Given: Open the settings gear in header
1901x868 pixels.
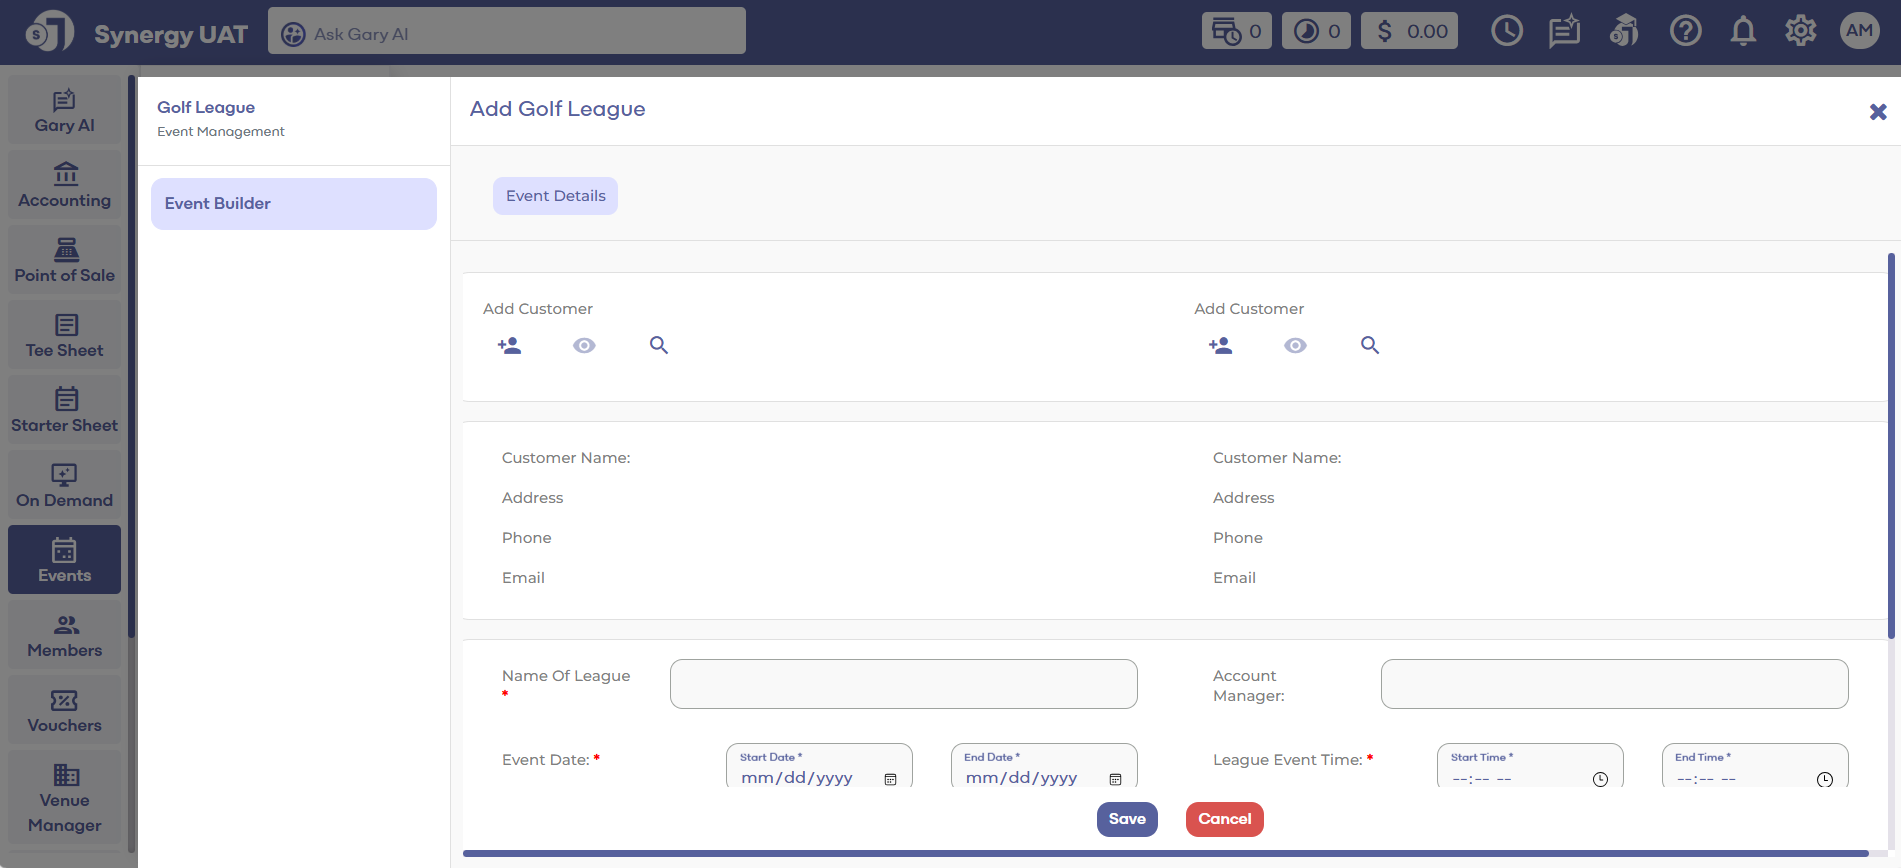Looking at the screenshot, I should click(1800, 32).
